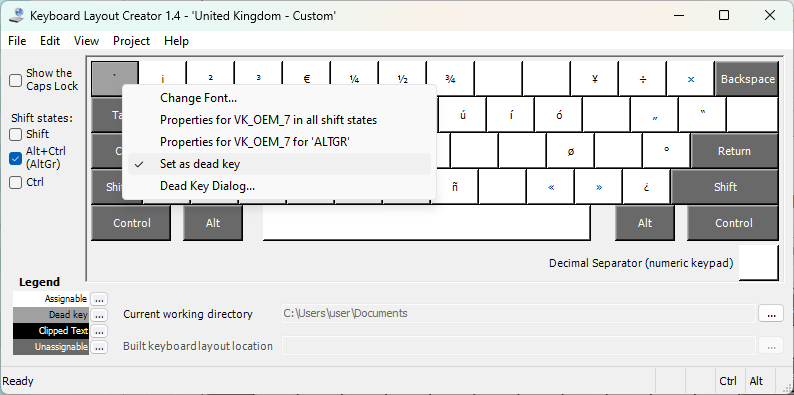Enable the Shift shift state checkbox
Viewport: 794px width, 395px height.
[x=16, y=134]
